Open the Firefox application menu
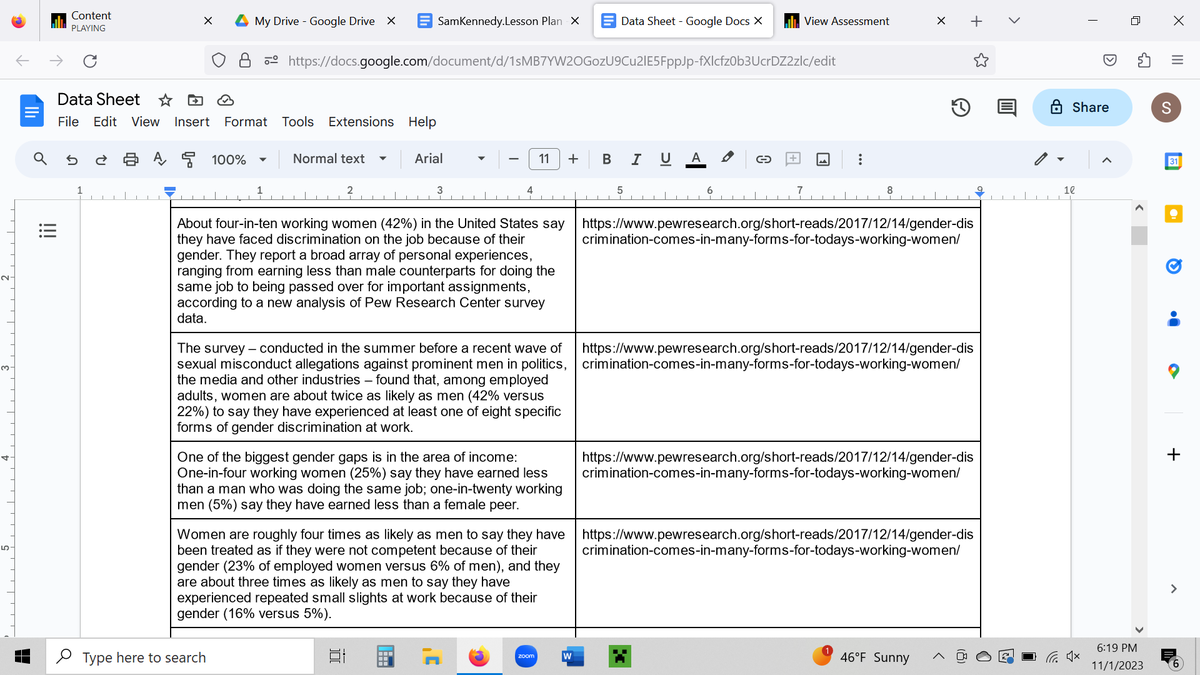This screenshot has height=675, width=1200. point(1177,61)
